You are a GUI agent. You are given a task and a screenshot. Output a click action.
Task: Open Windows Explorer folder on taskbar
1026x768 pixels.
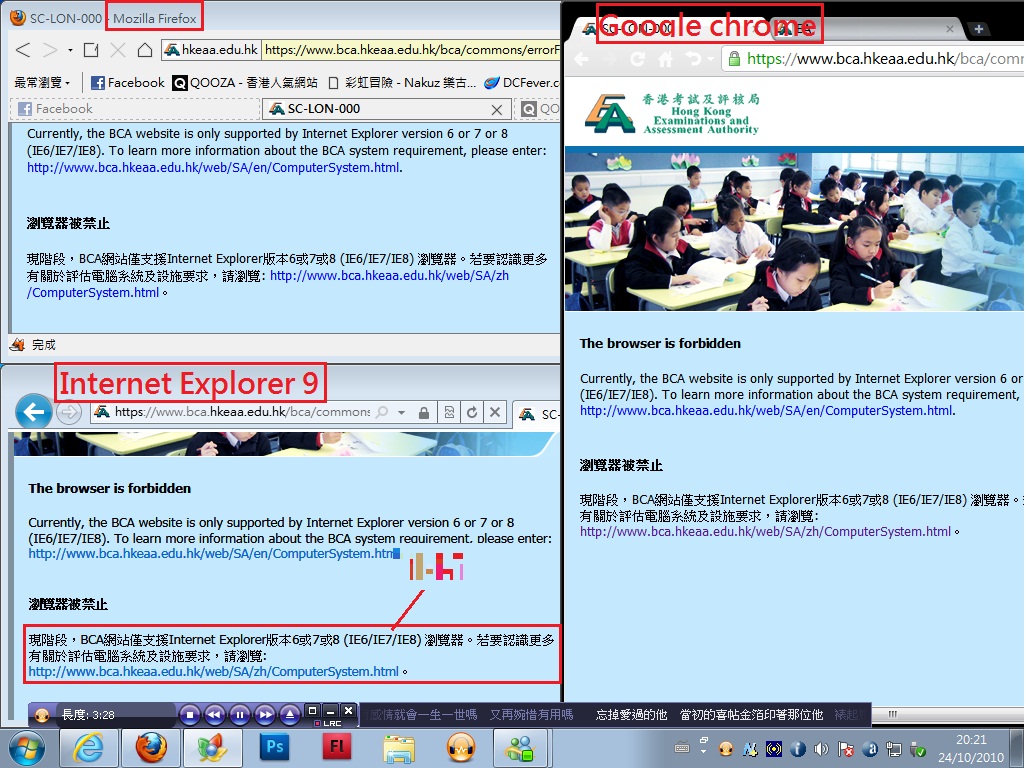pos(399,748)
